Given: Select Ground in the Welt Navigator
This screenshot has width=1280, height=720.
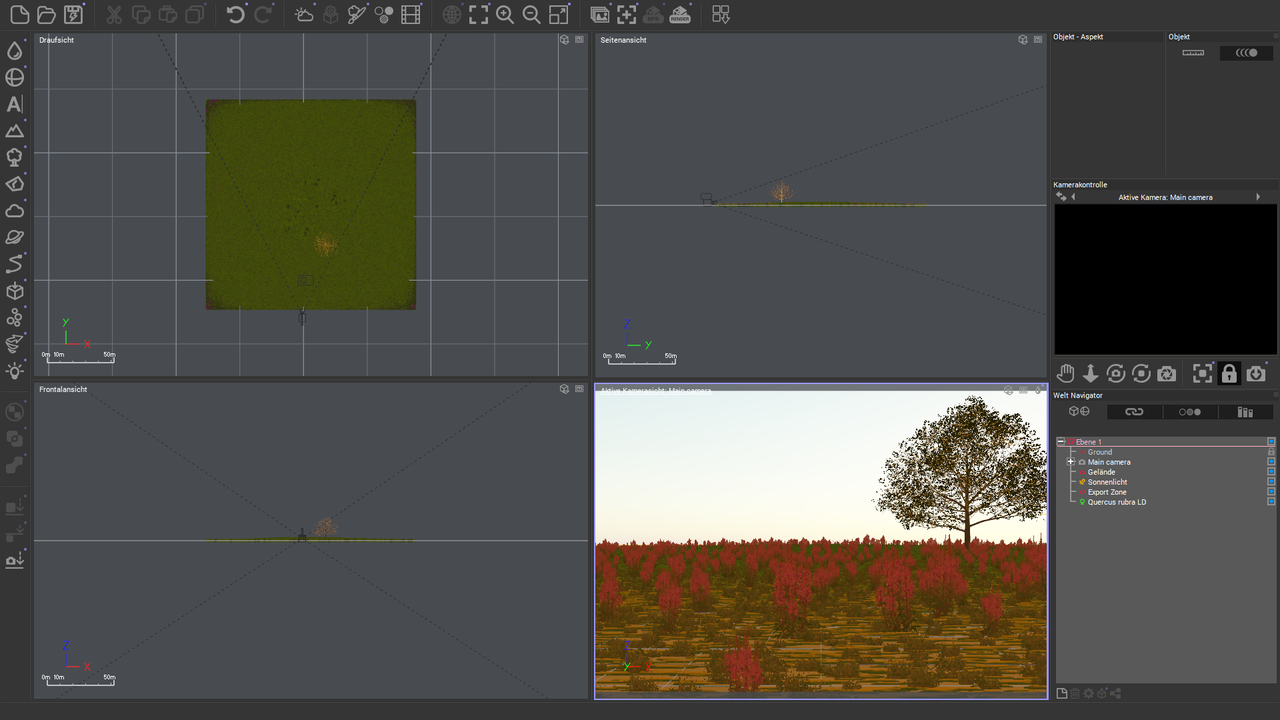Looking at the screenshot, I should (1100, 452).
